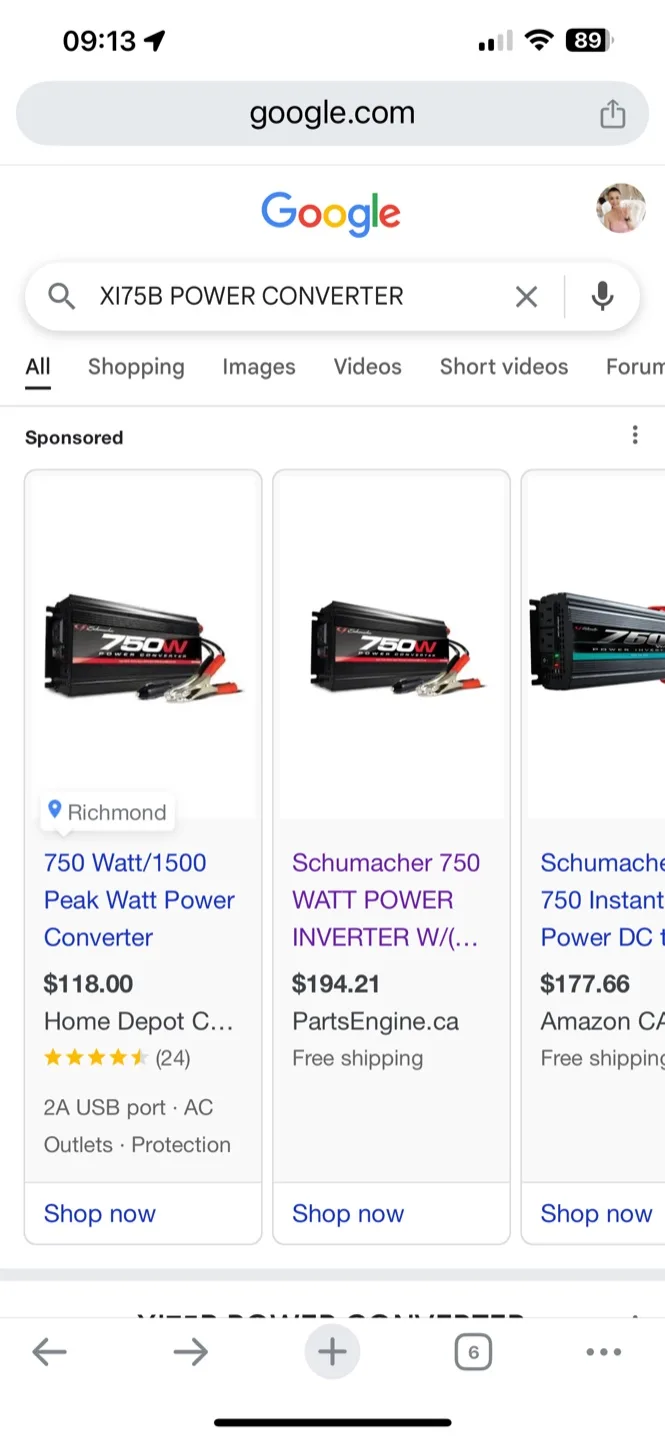Open sponsored results three-dot options
The height and width of the screenshot is (1440, 665).
[634, 435]
